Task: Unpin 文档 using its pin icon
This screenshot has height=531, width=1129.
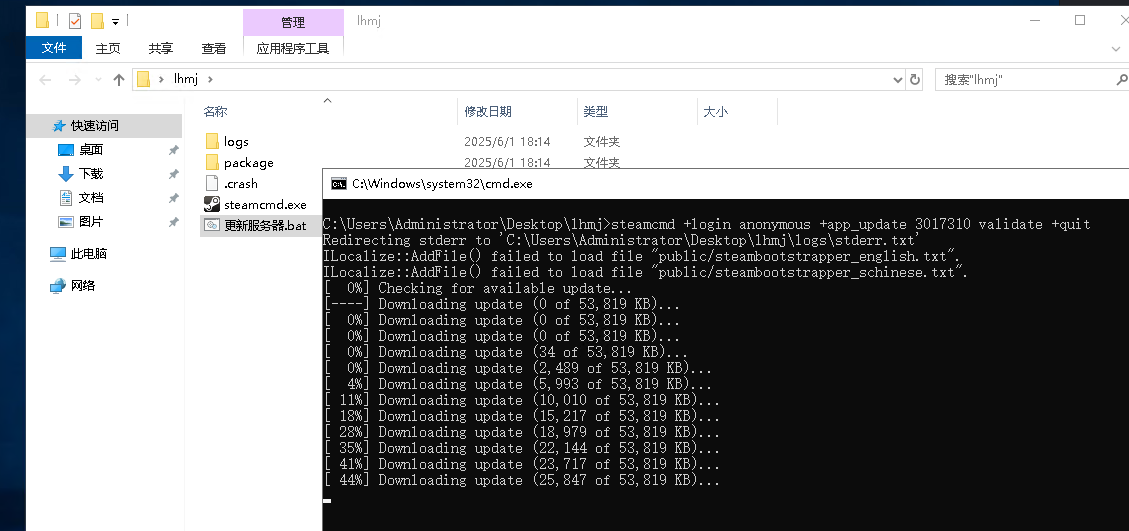Action: point(173,197)
